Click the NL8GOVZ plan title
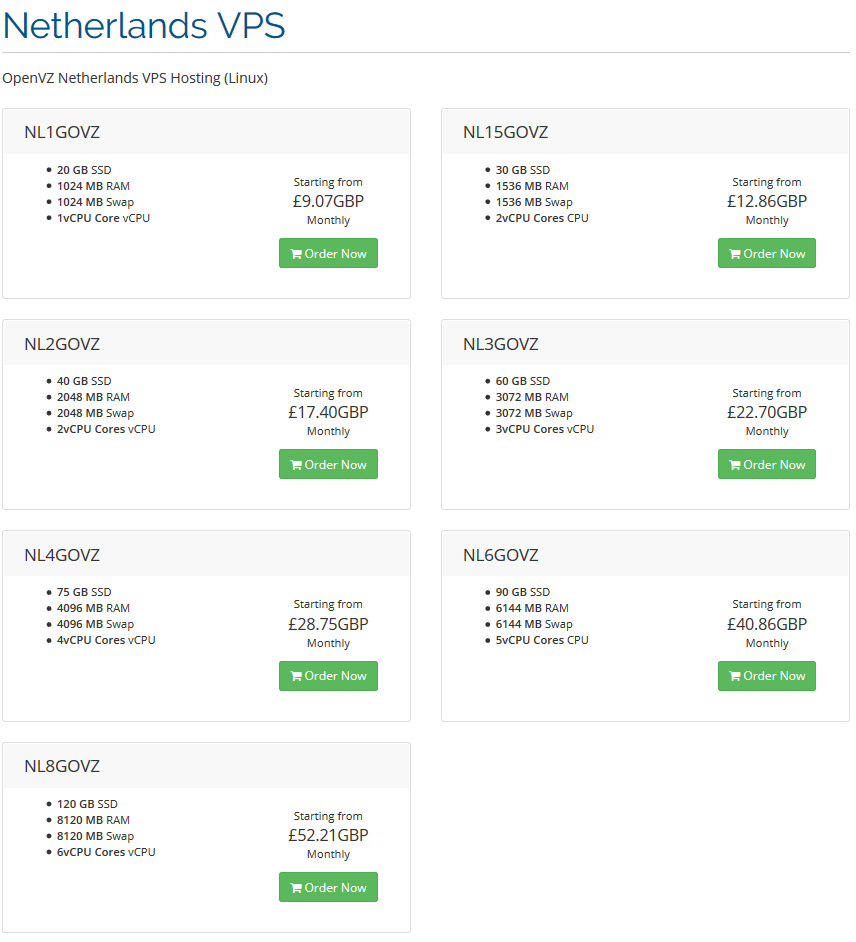 tap(62, 767)
